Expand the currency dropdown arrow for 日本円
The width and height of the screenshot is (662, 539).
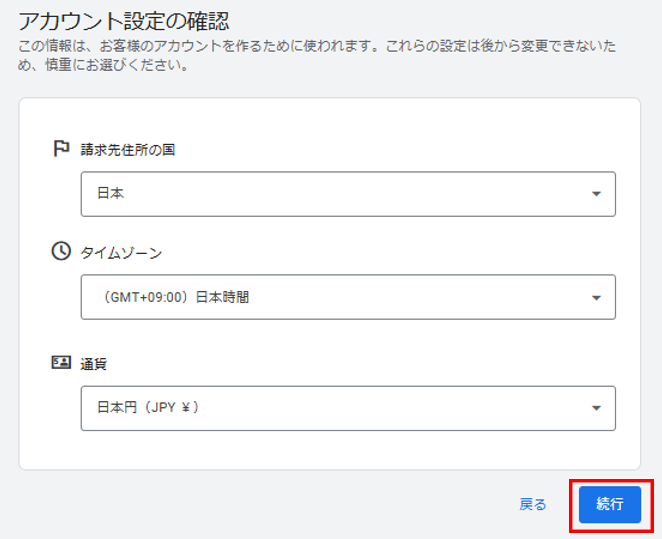596,408
